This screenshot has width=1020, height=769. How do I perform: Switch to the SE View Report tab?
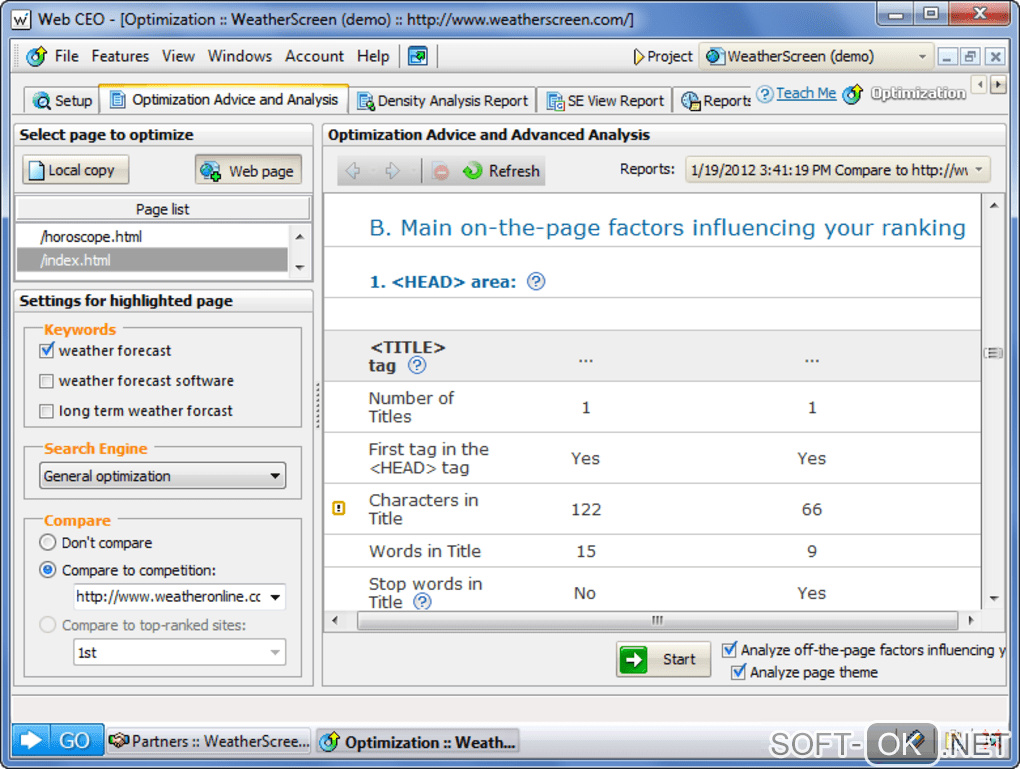[x=606, y=101]
